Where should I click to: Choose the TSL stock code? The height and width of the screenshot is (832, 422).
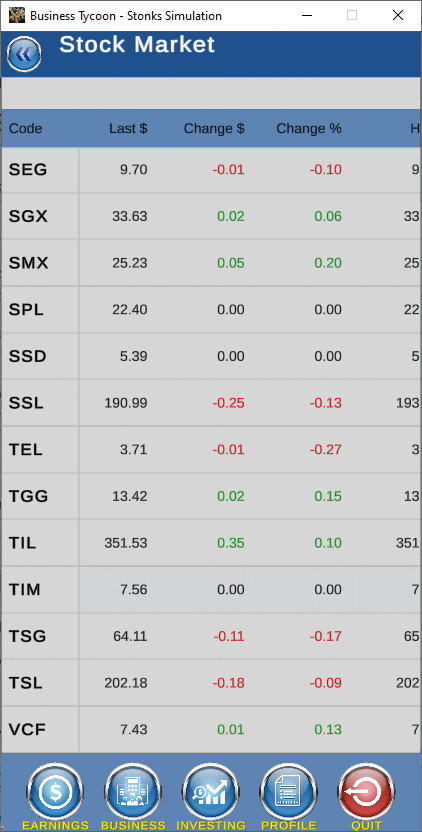(x=25, y=683)
